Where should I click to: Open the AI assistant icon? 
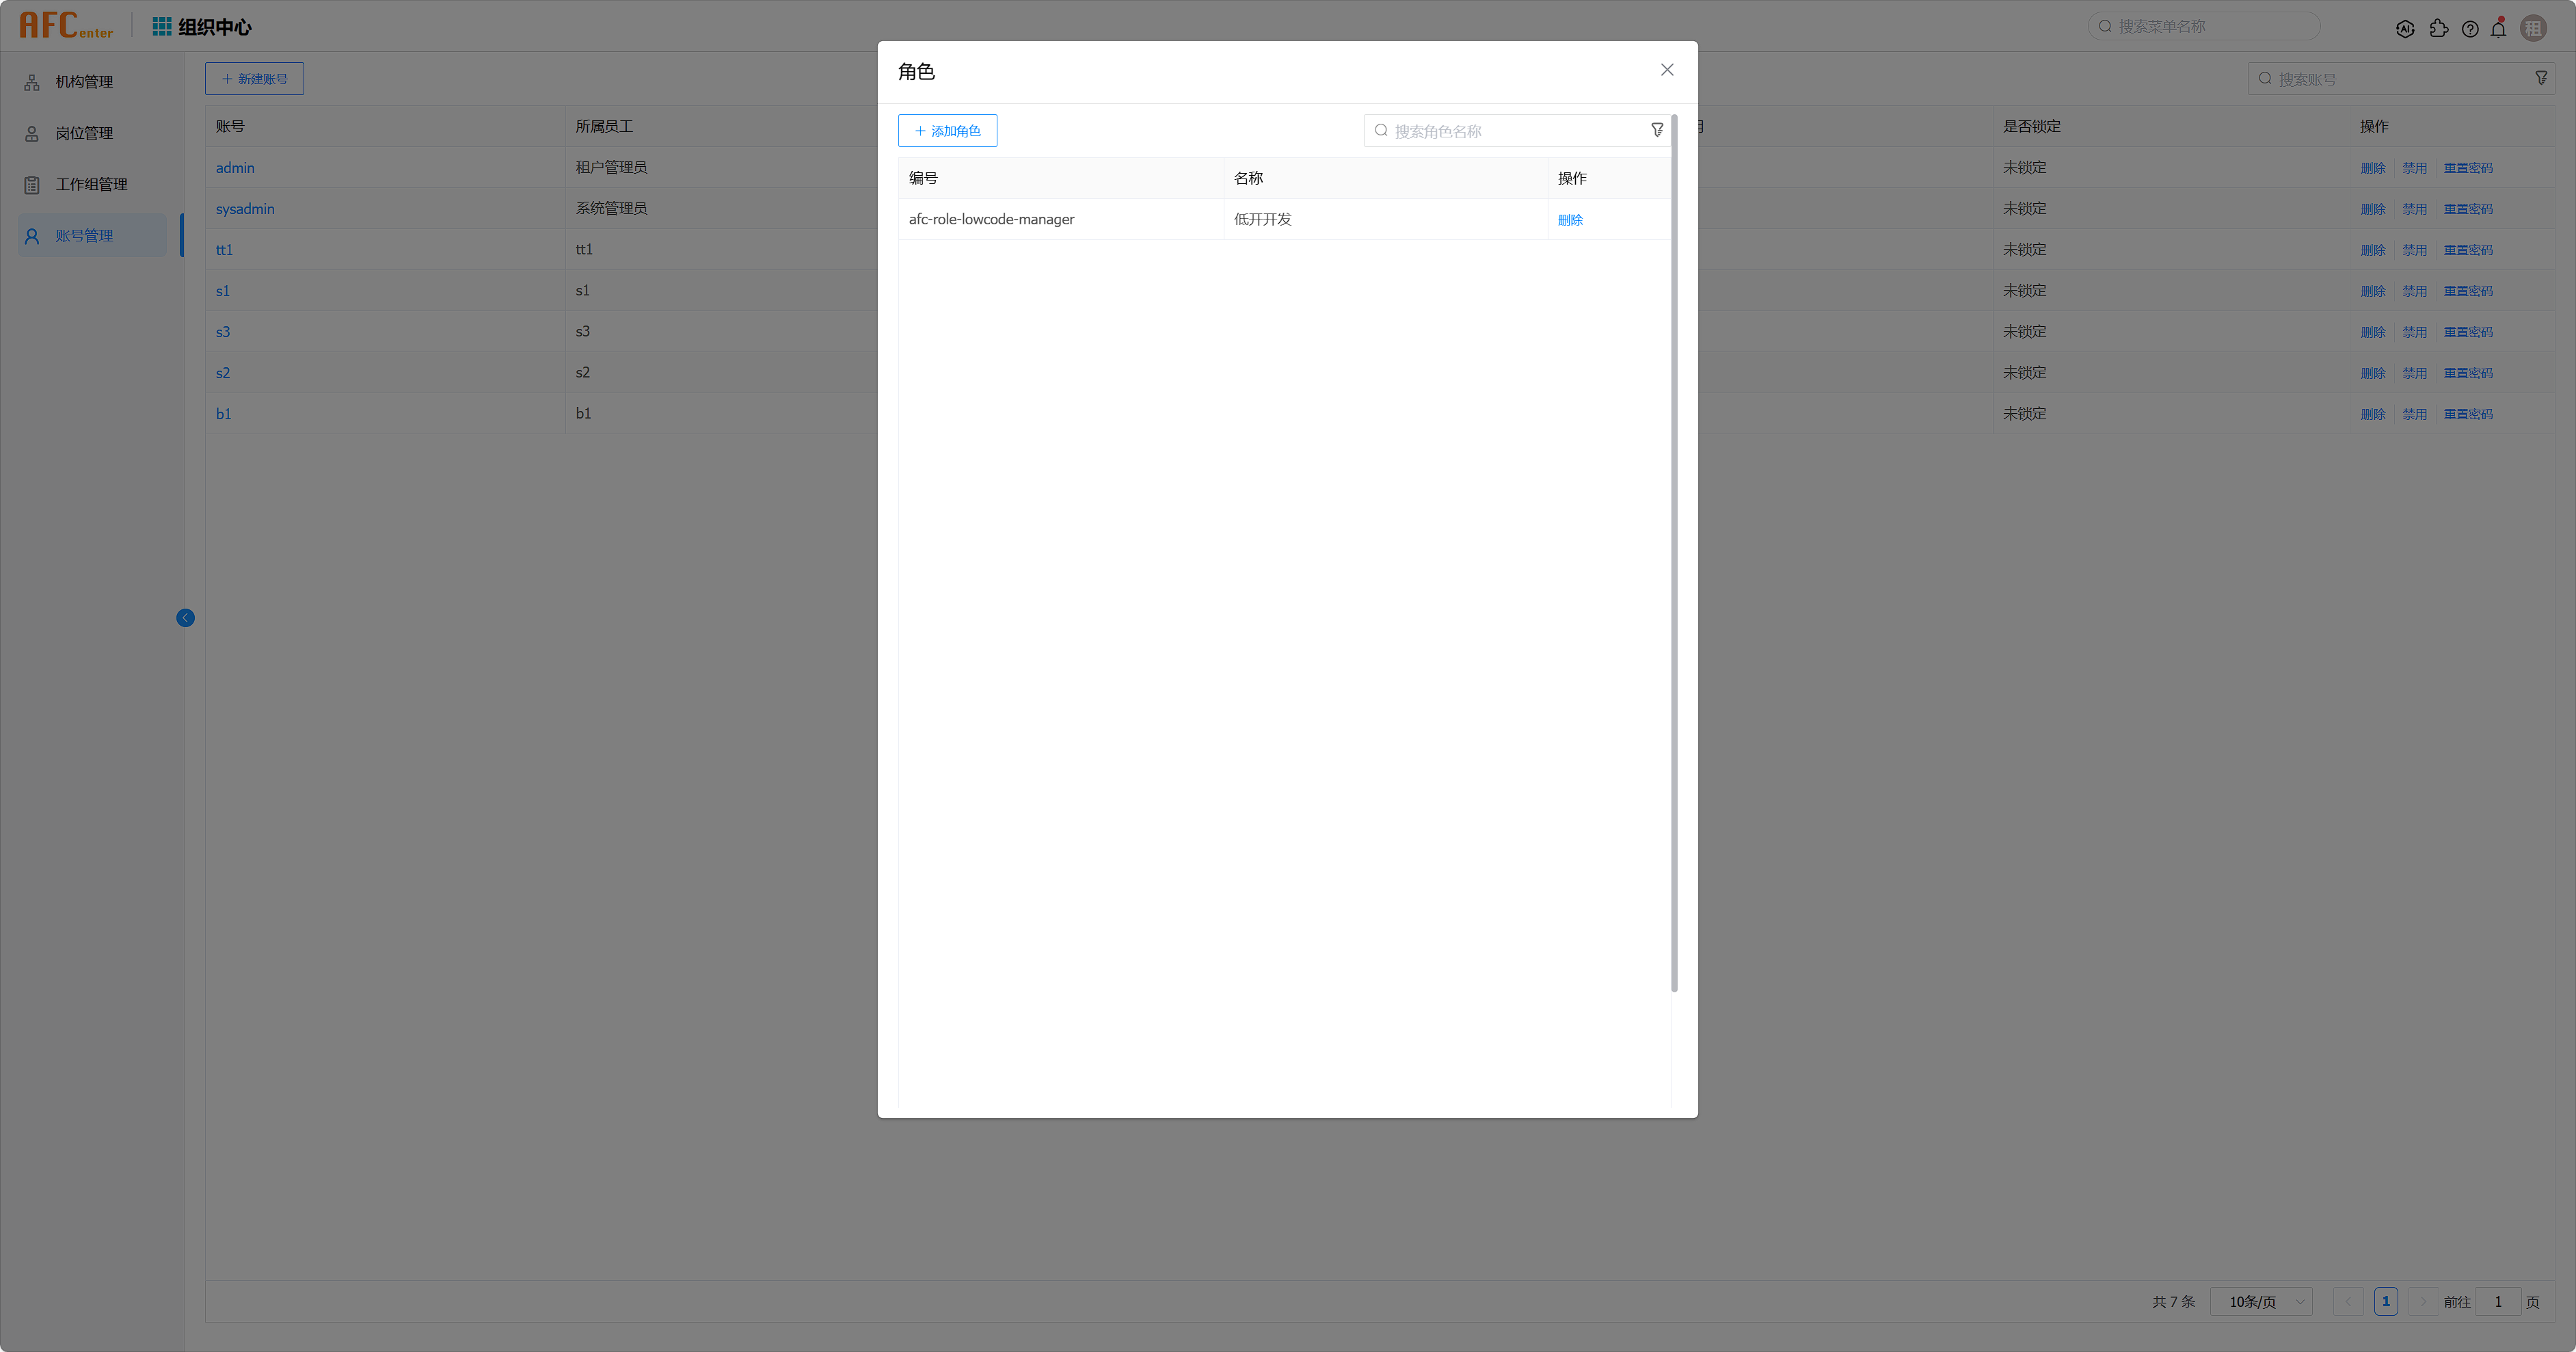coord(2405,29)
